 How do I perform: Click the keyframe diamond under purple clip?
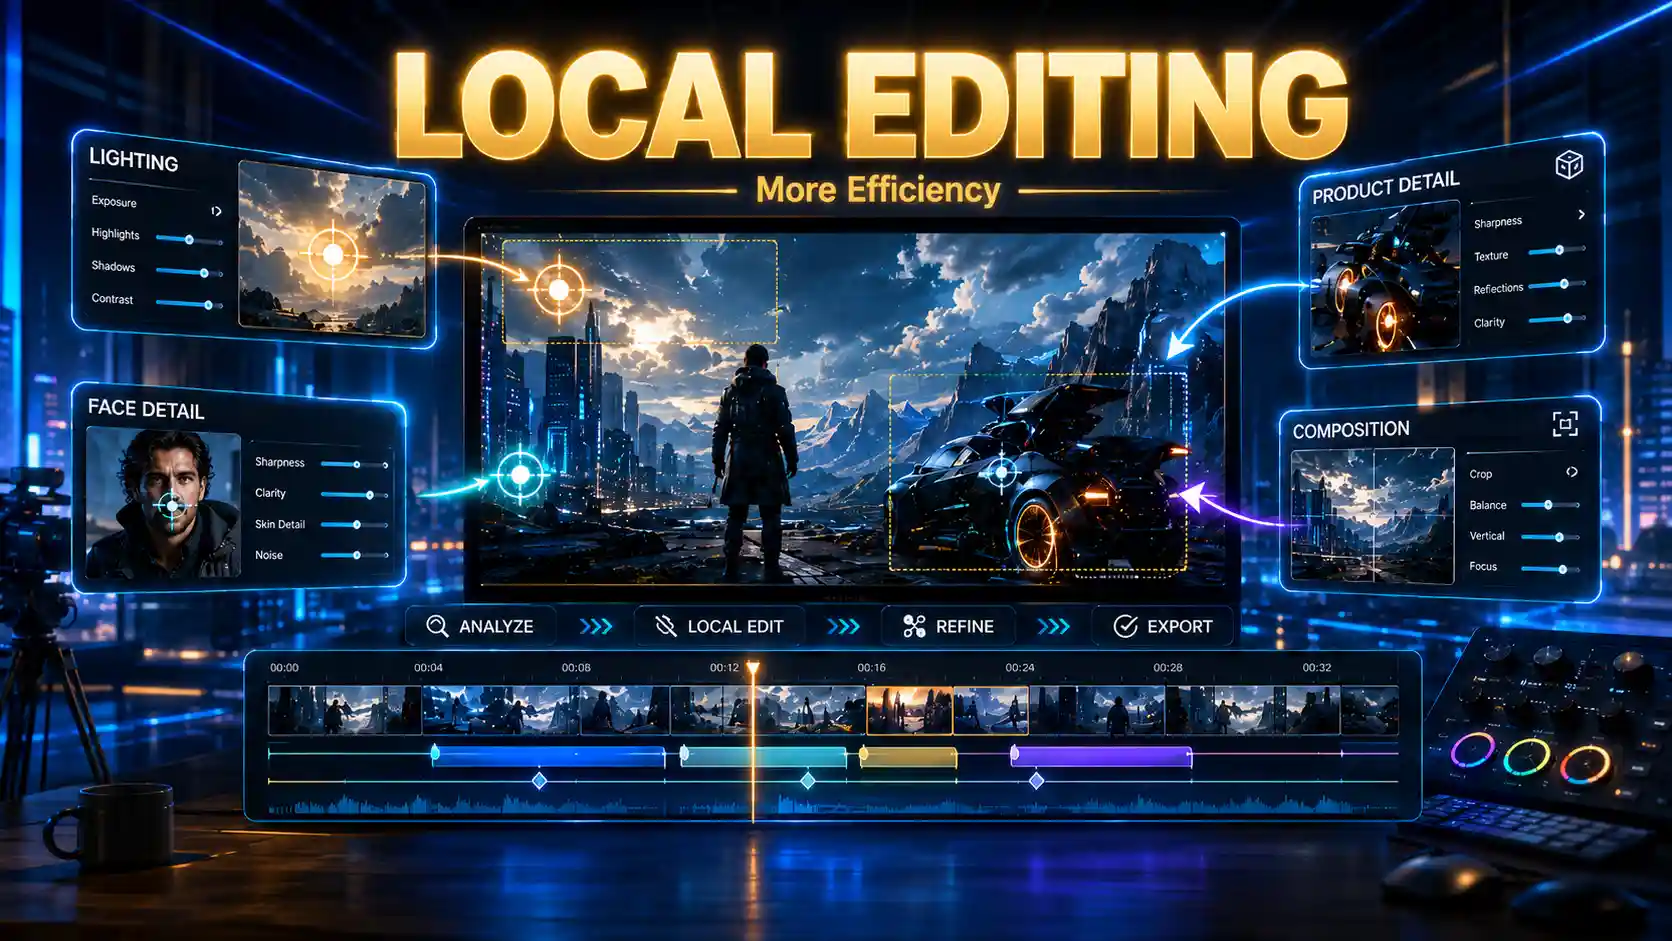tap(1037, 780)
